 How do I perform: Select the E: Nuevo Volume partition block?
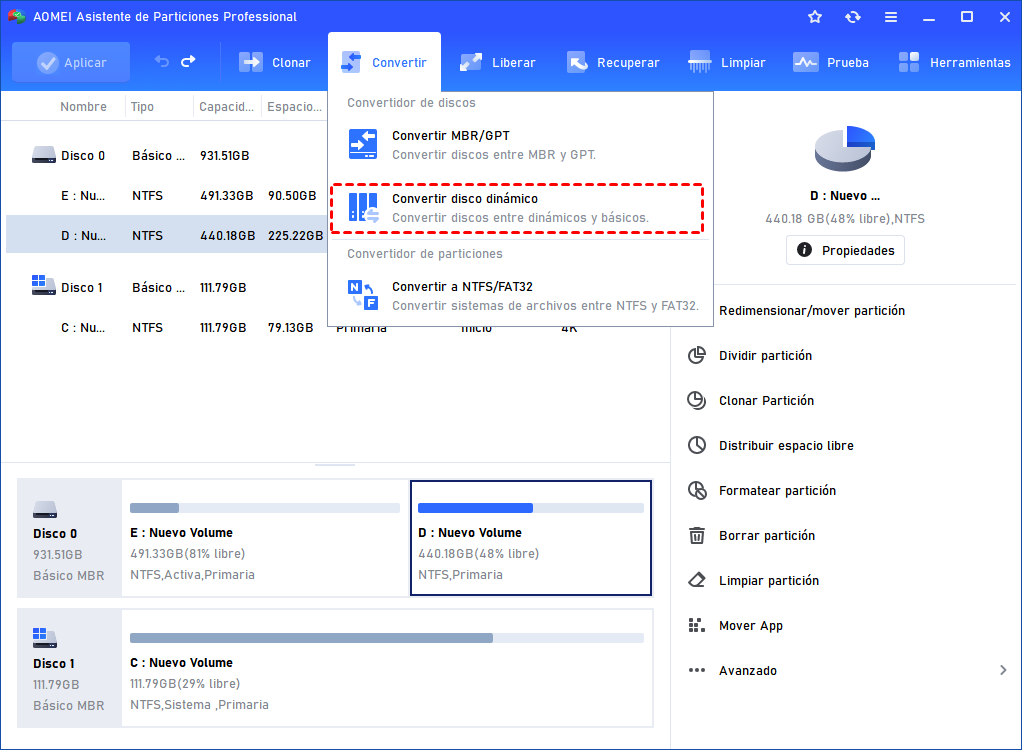click(265, 539)
